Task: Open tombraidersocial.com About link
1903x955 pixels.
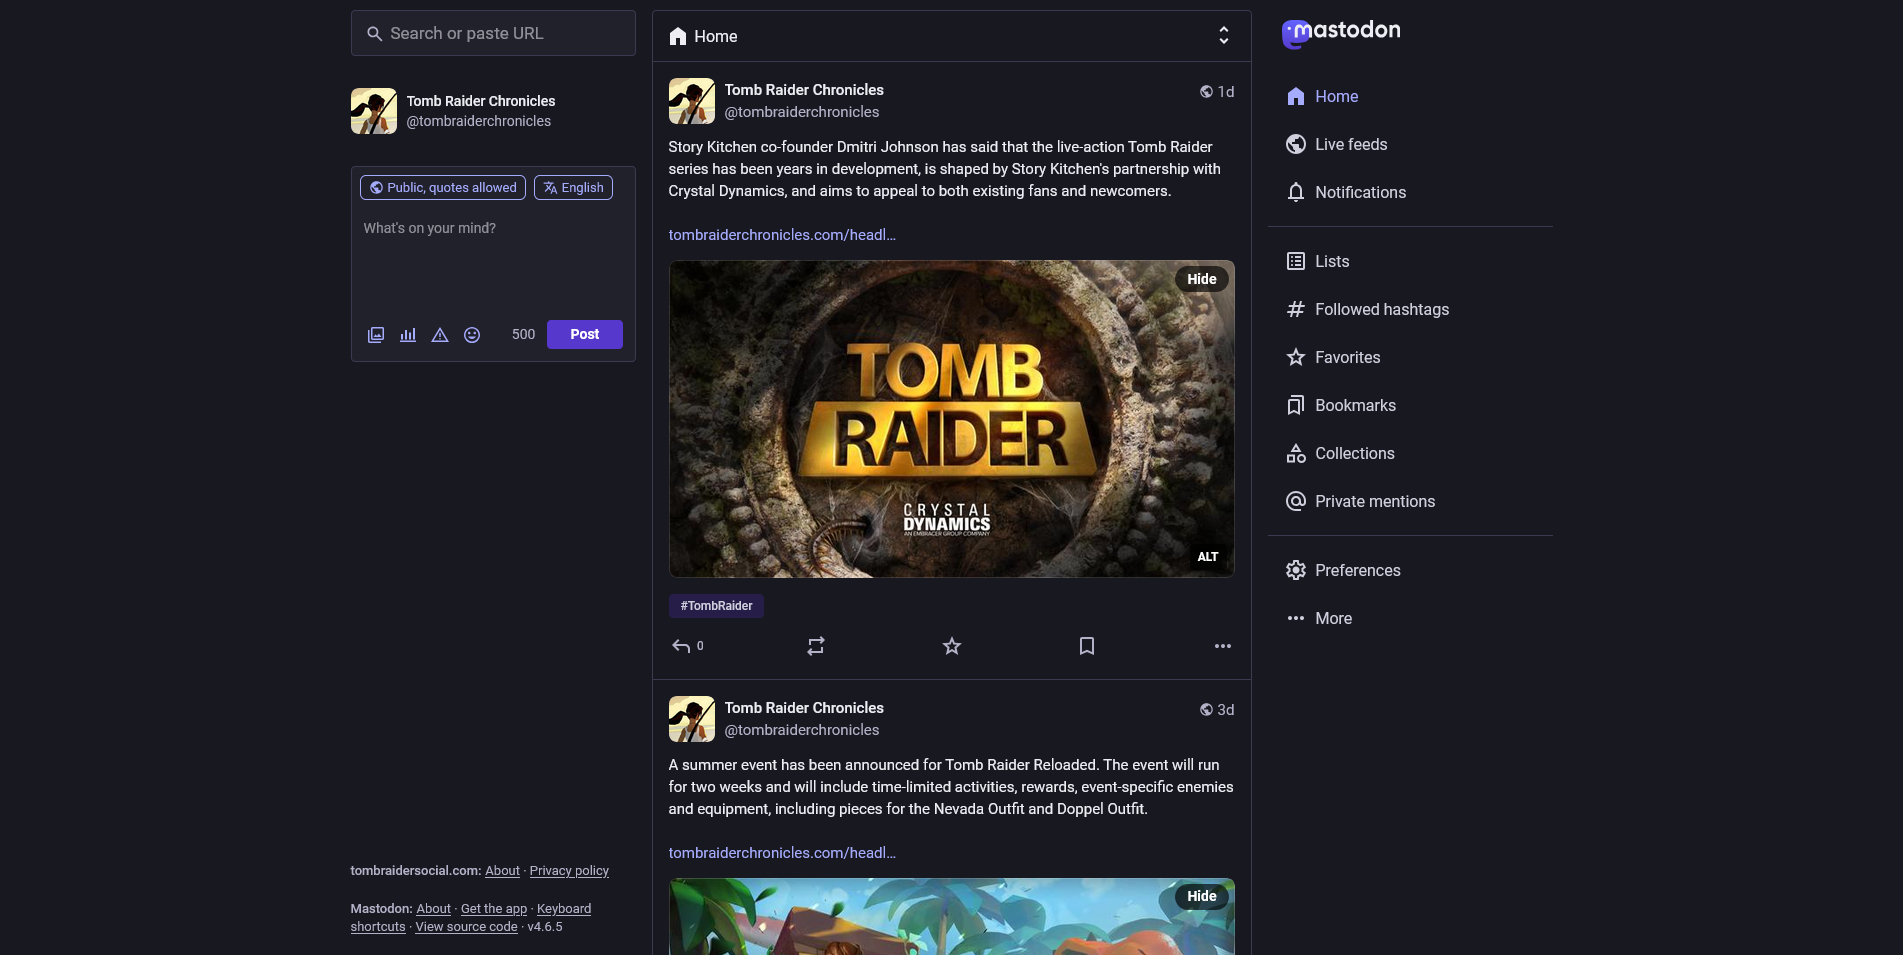Action: point(502,871)
